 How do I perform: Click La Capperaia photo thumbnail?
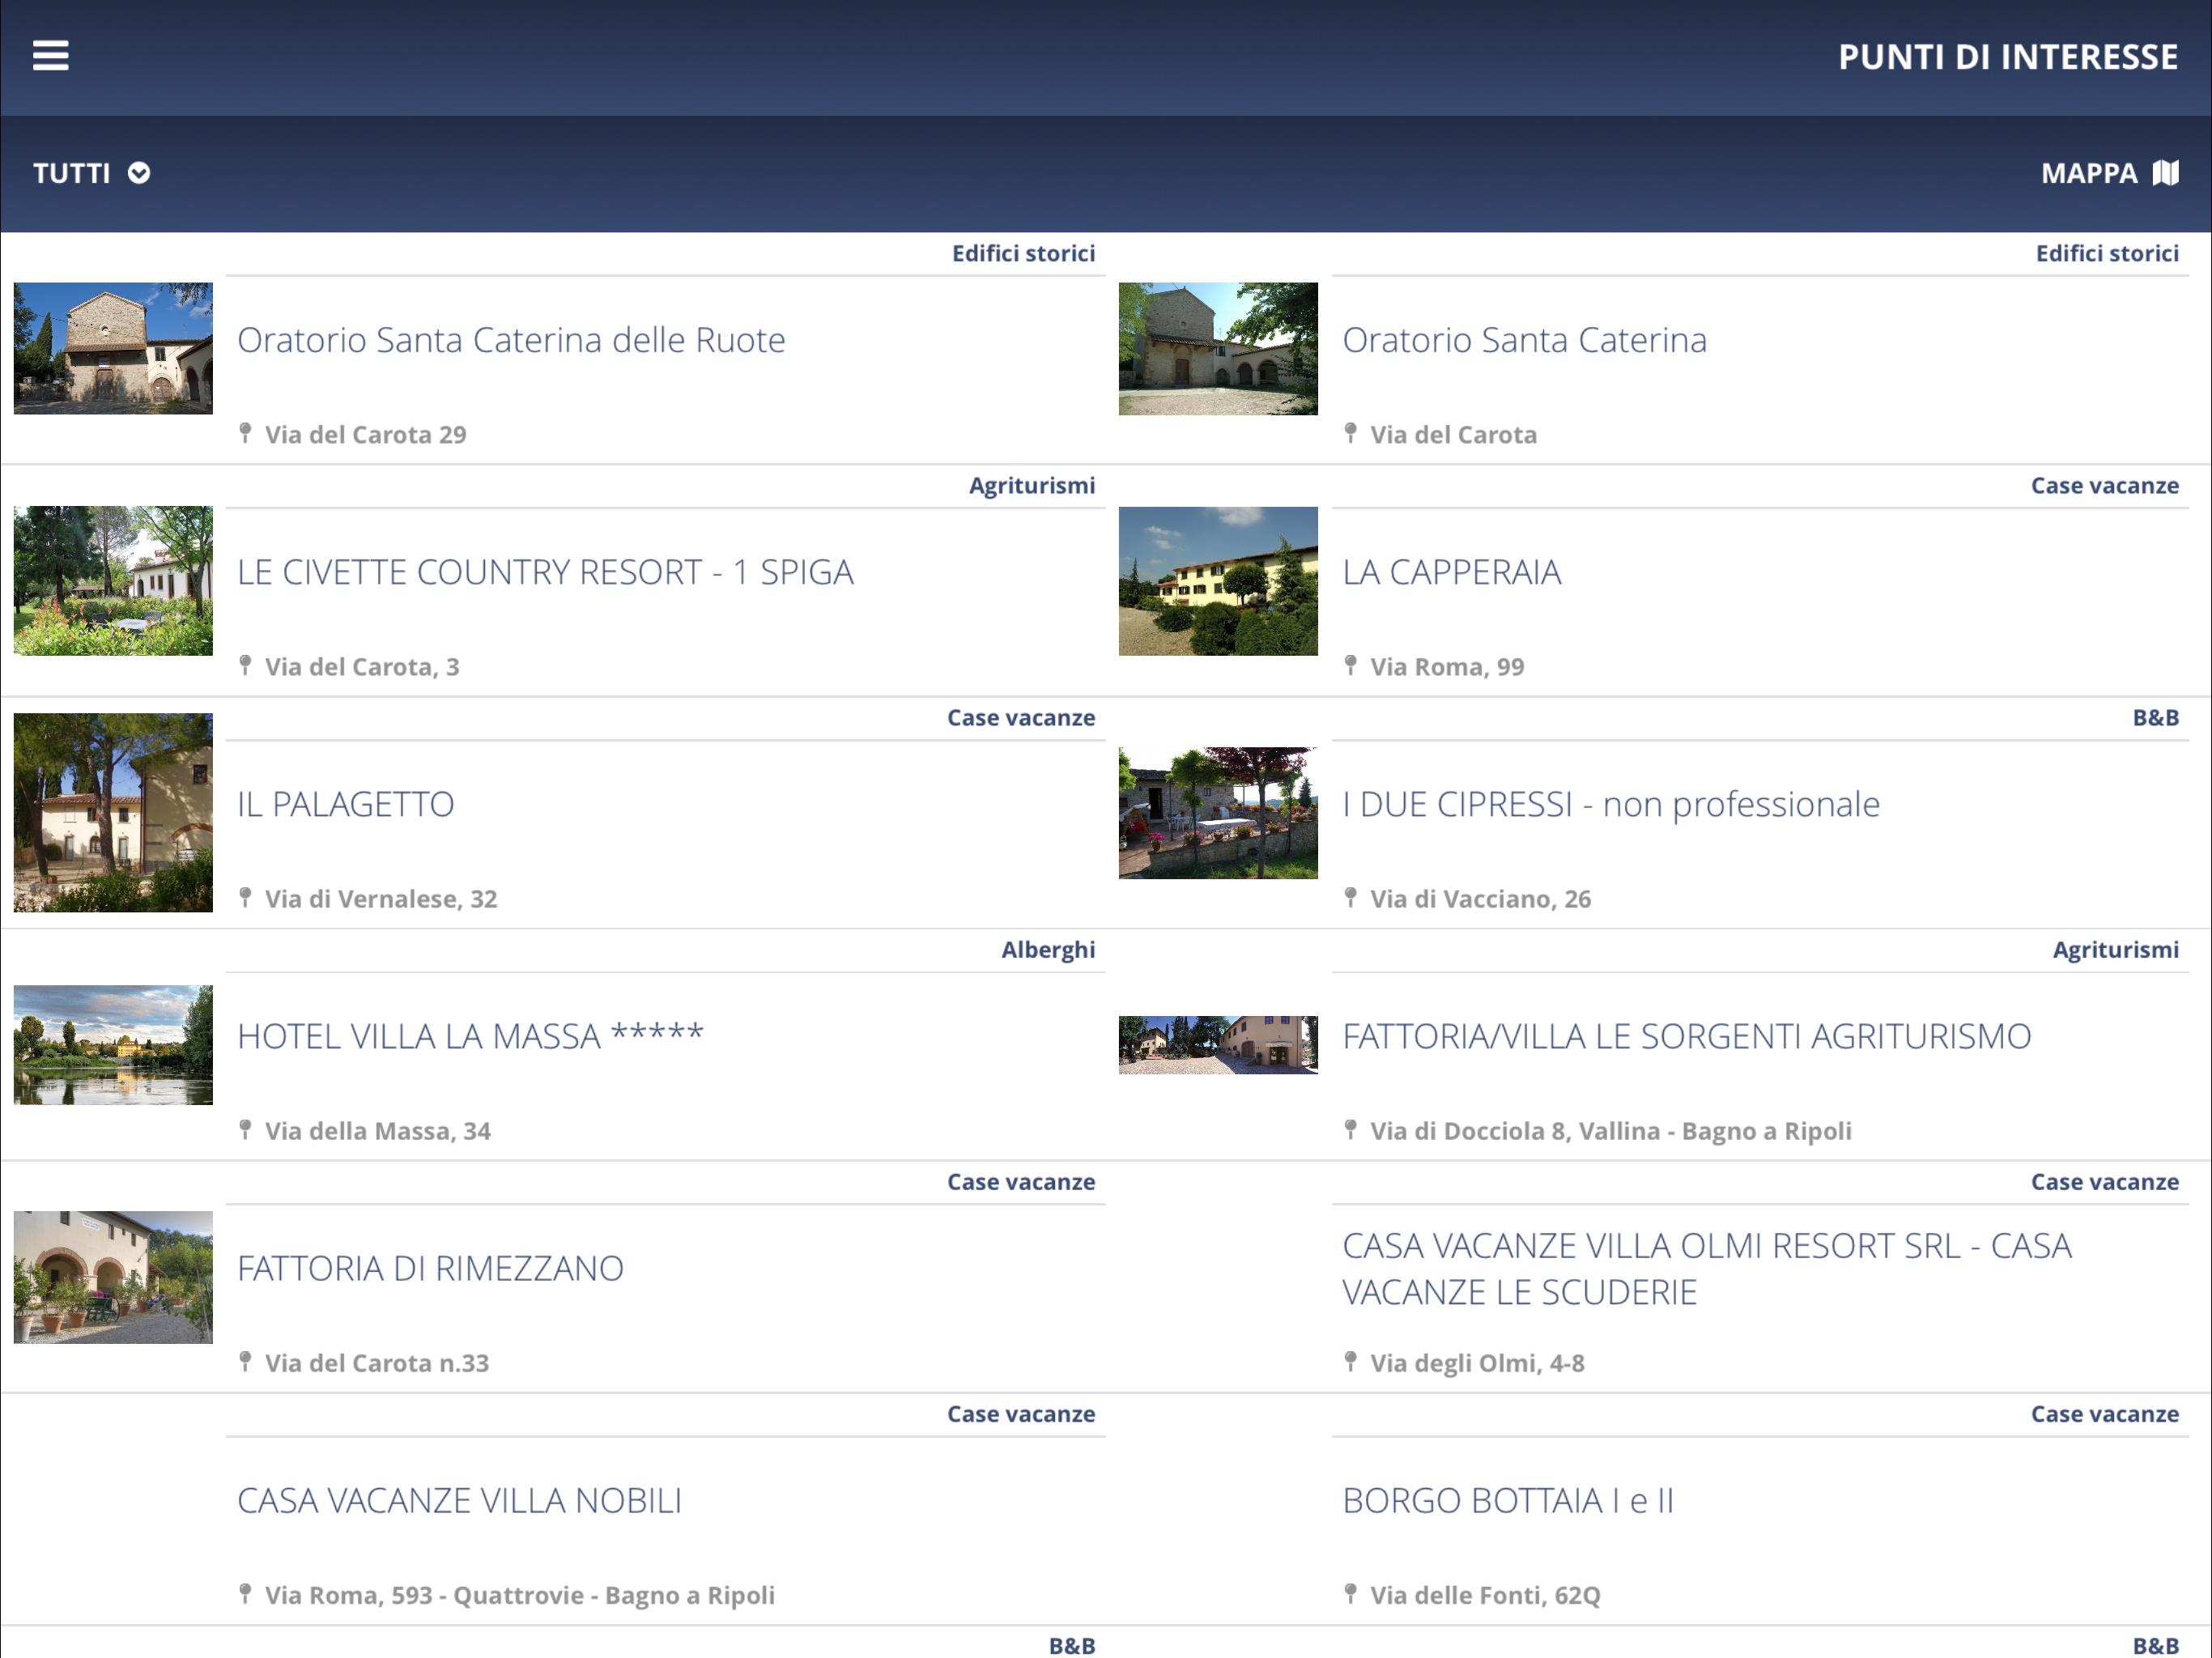point(1218,581)
